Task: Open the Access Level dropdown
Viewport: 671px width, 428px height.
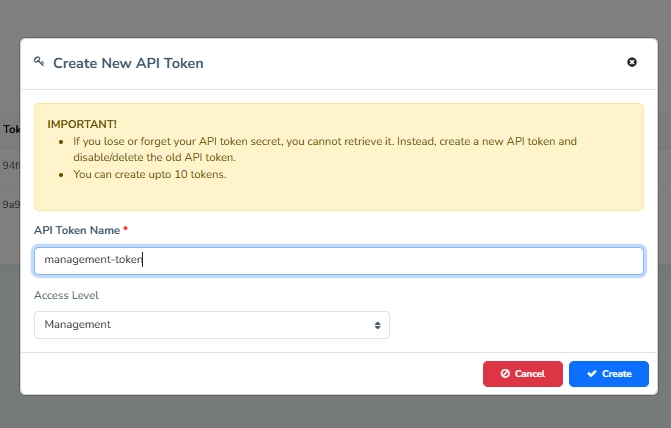Action: (212, 325)
